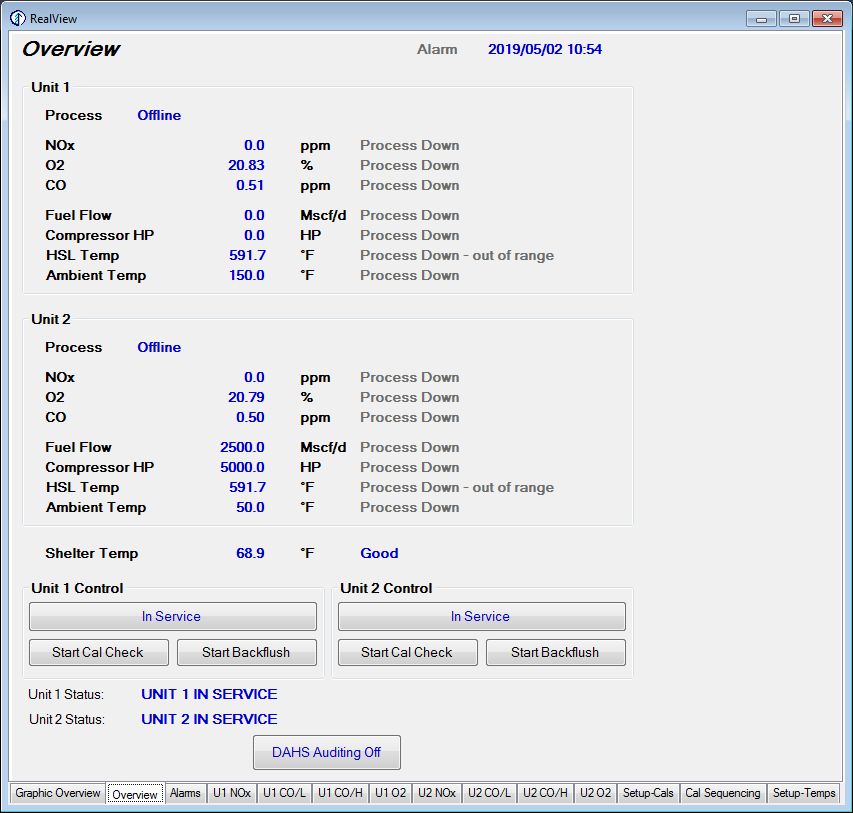The width and height of the screenshot is (853, 813).
Task: Open the Alarms tab
Action: [x=185, y=793]
